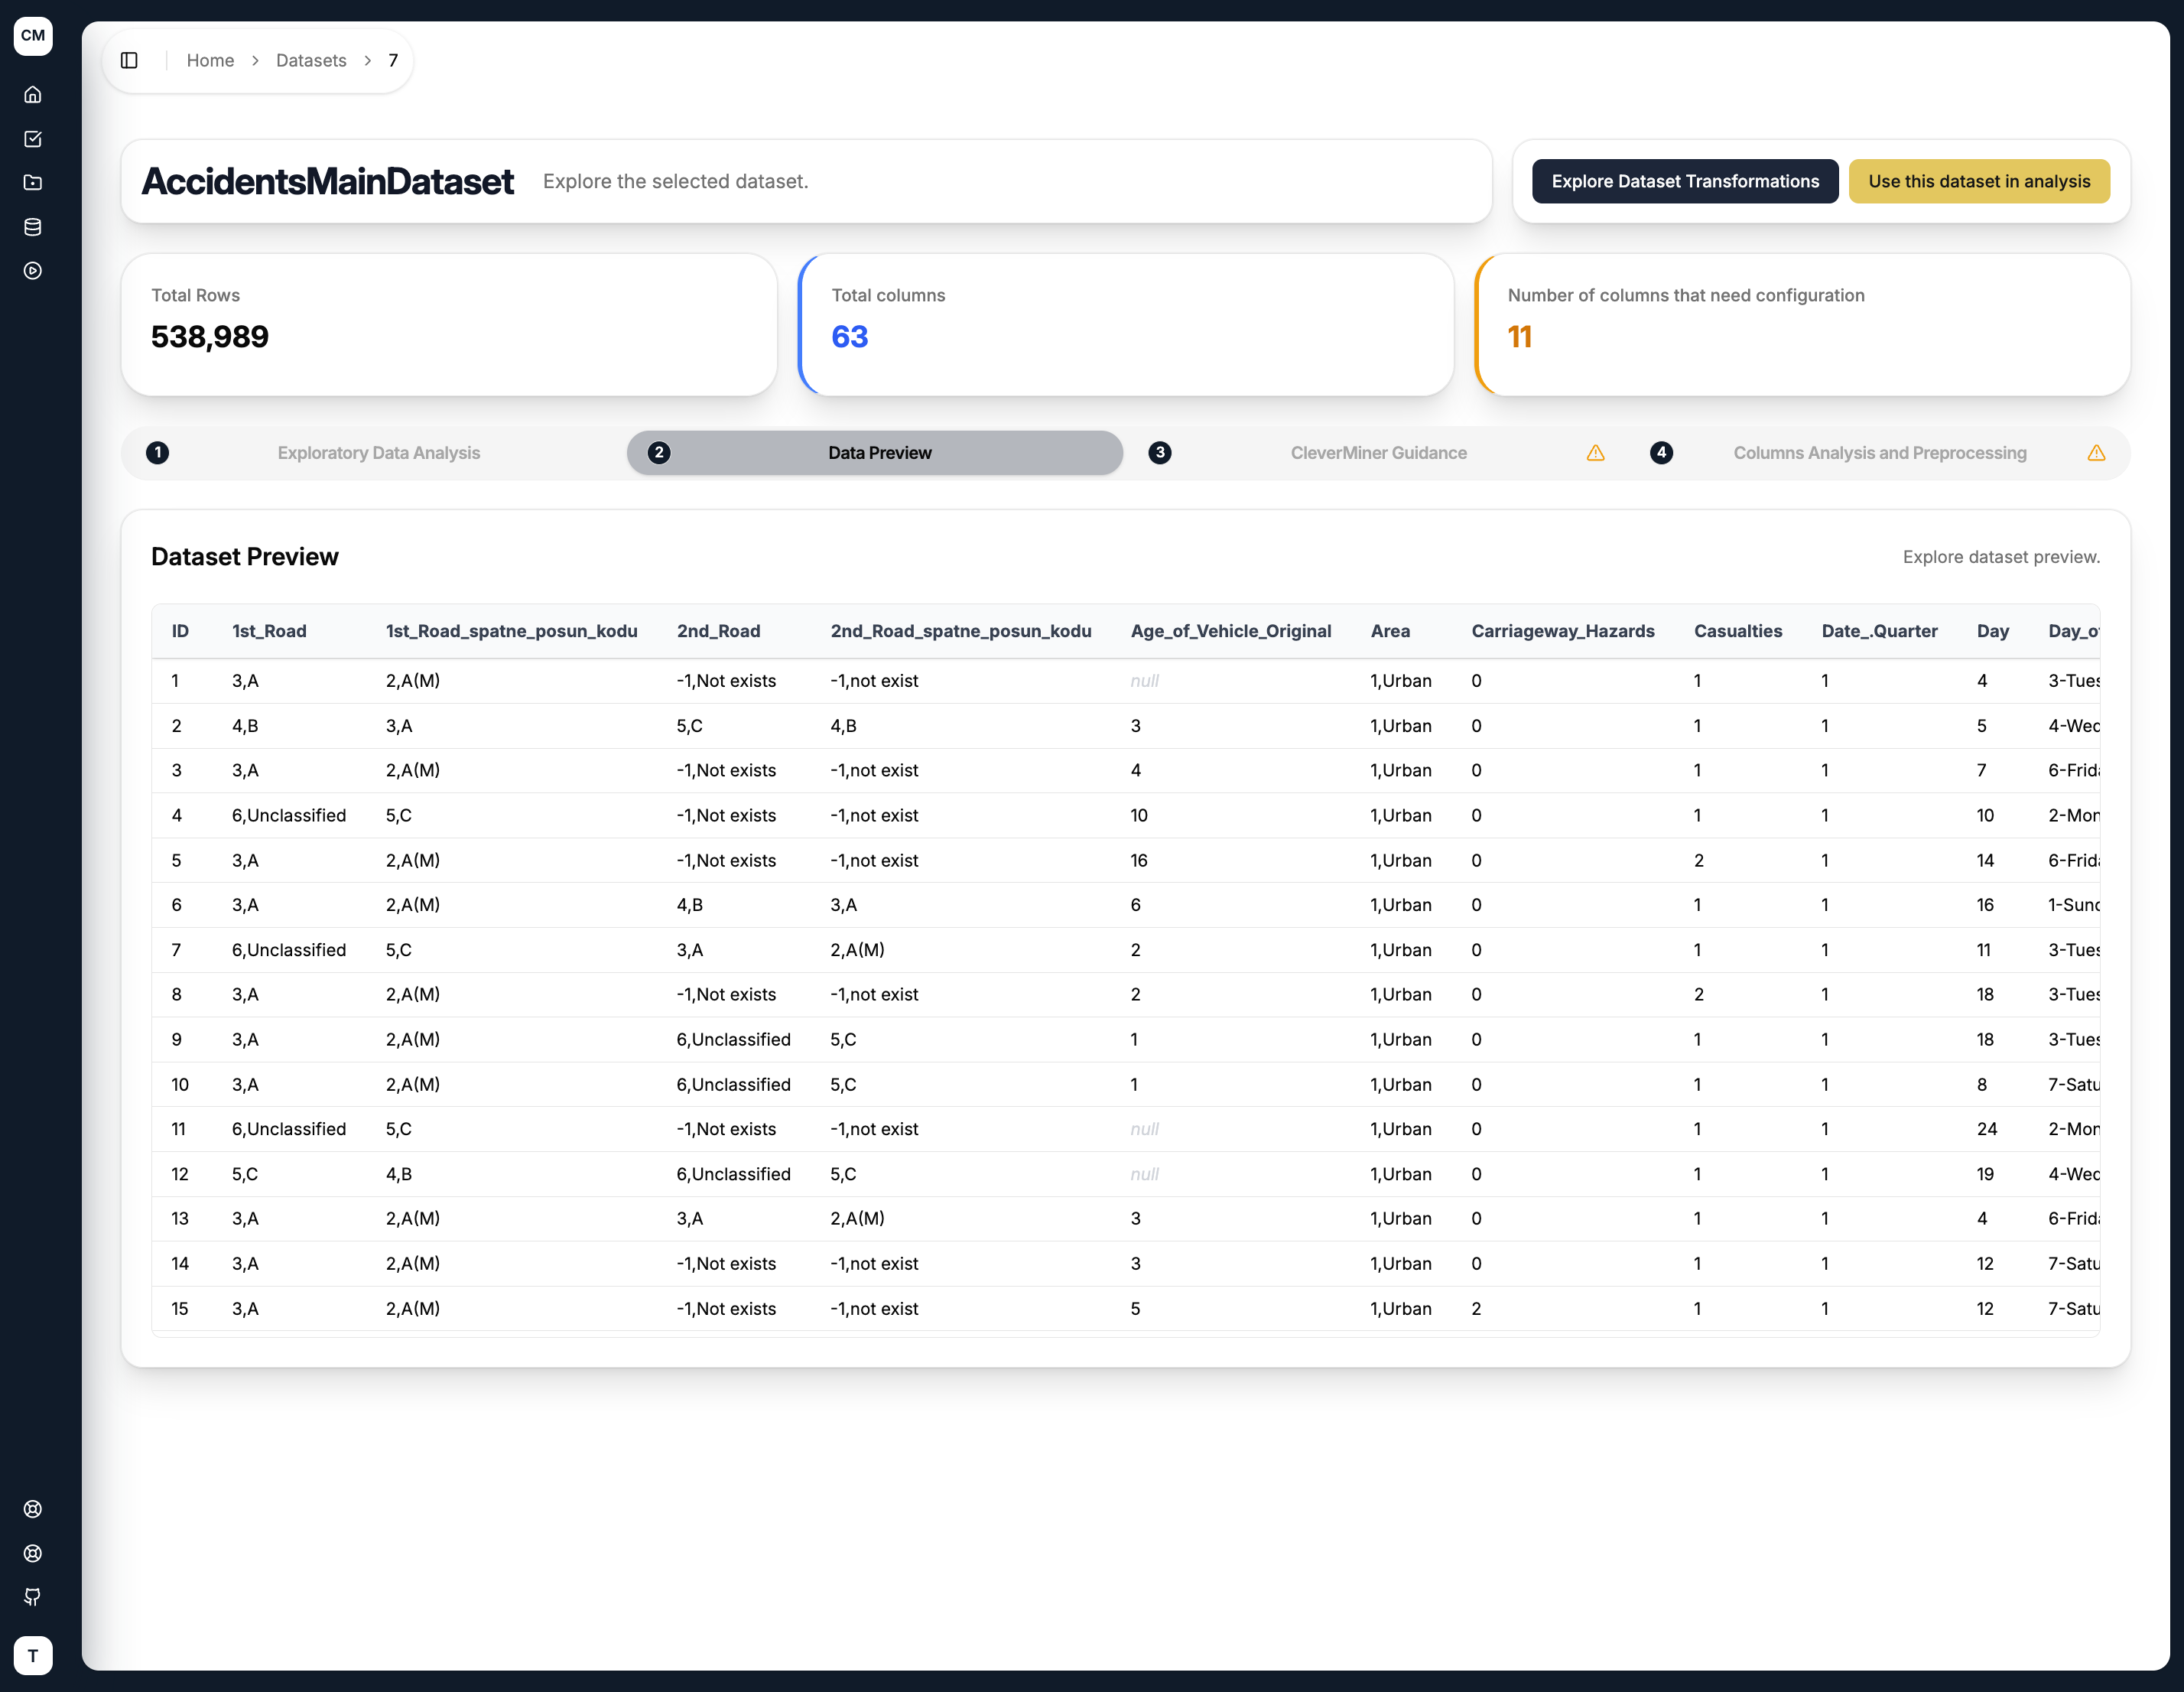This screenshot has width=2184, height=1692.
Task: Click the AccidentsMainDataset title
Action: click(327, 181)
